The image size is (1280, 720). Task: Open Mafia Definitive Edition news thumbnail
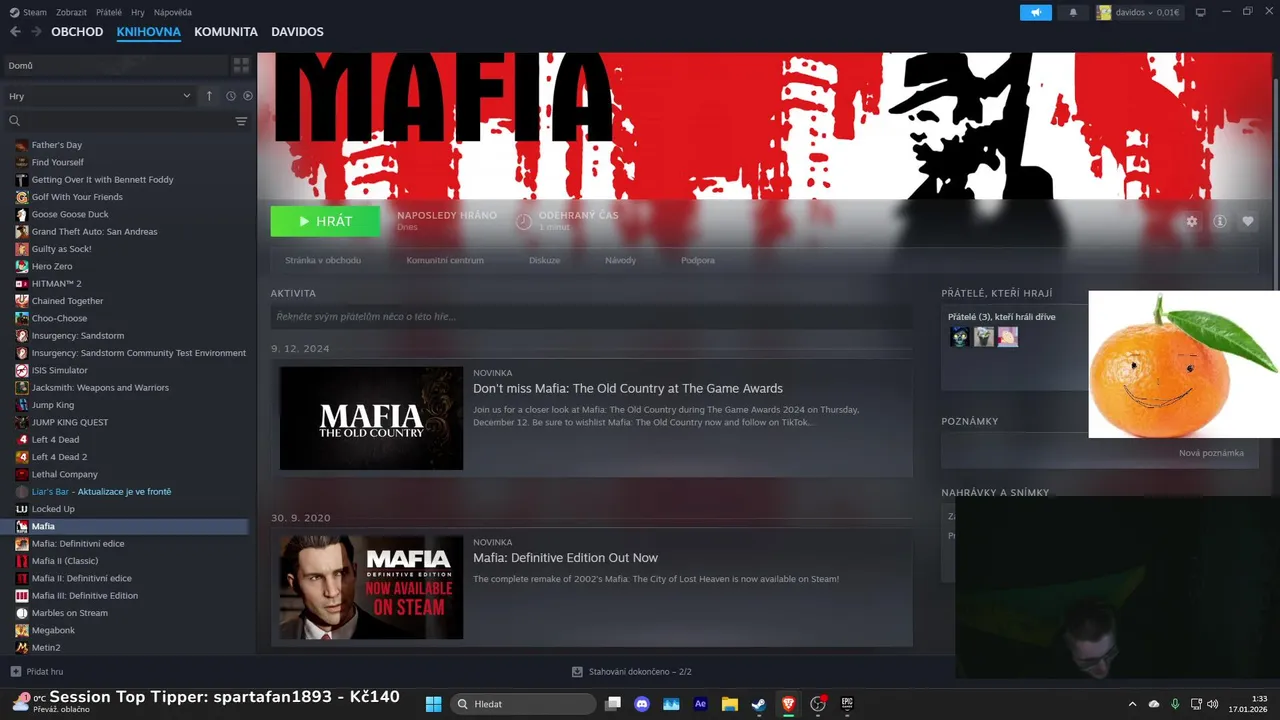tap(371, 587)
